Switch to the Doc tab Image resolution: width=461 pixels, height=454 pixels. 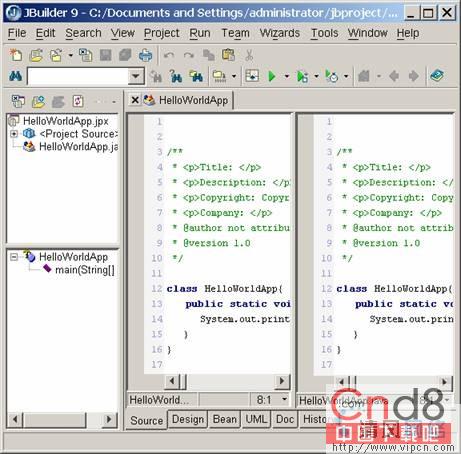[285, 419]
